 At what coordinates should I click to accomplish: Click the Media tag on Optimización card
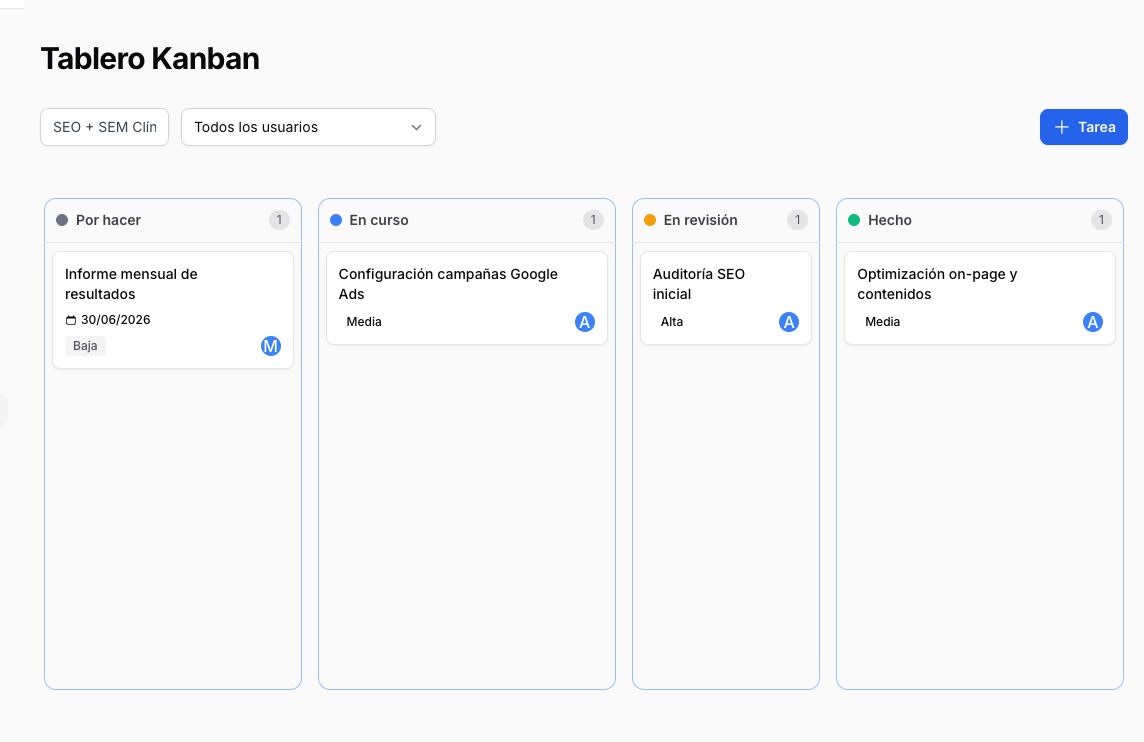(x=883, y=322)
